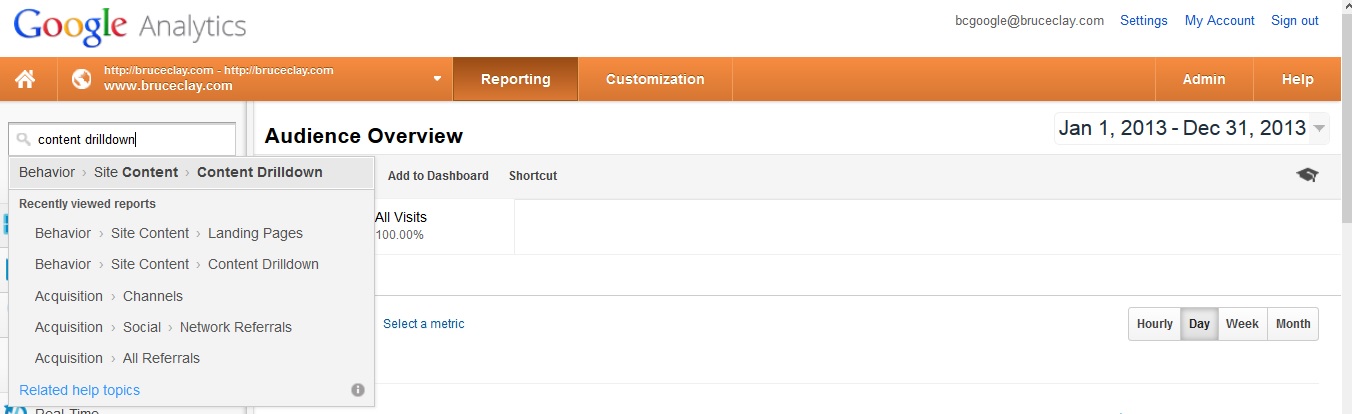Expand the date range picker arrow
Screen dimensions: 1352x414
point(1319,129)
